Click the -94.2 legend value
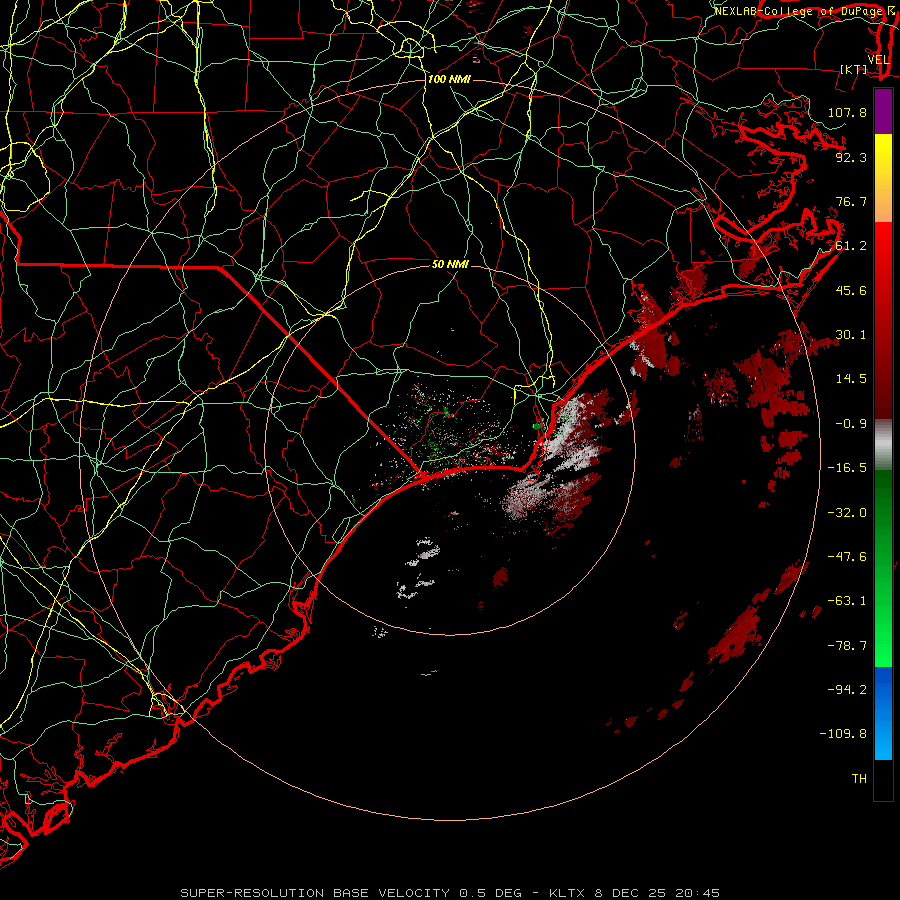Screen dimensions: 900x900 (x=847, y=689)
